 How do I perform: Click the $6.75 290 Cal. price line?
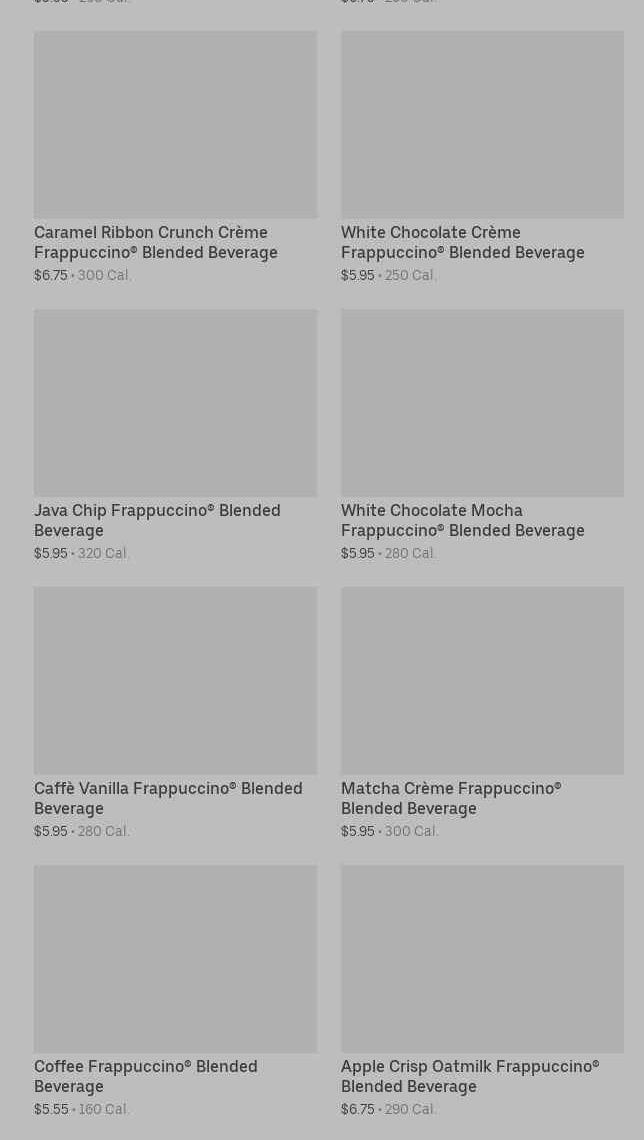(x=389, y=1109)
